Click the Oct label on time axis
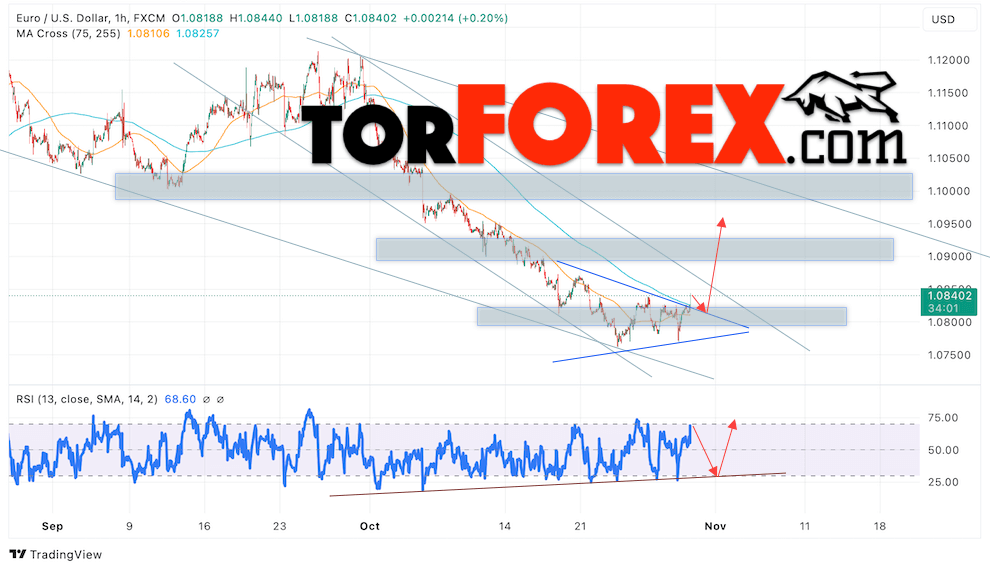Viewport: 990px width, 570px height. (369, 526)
